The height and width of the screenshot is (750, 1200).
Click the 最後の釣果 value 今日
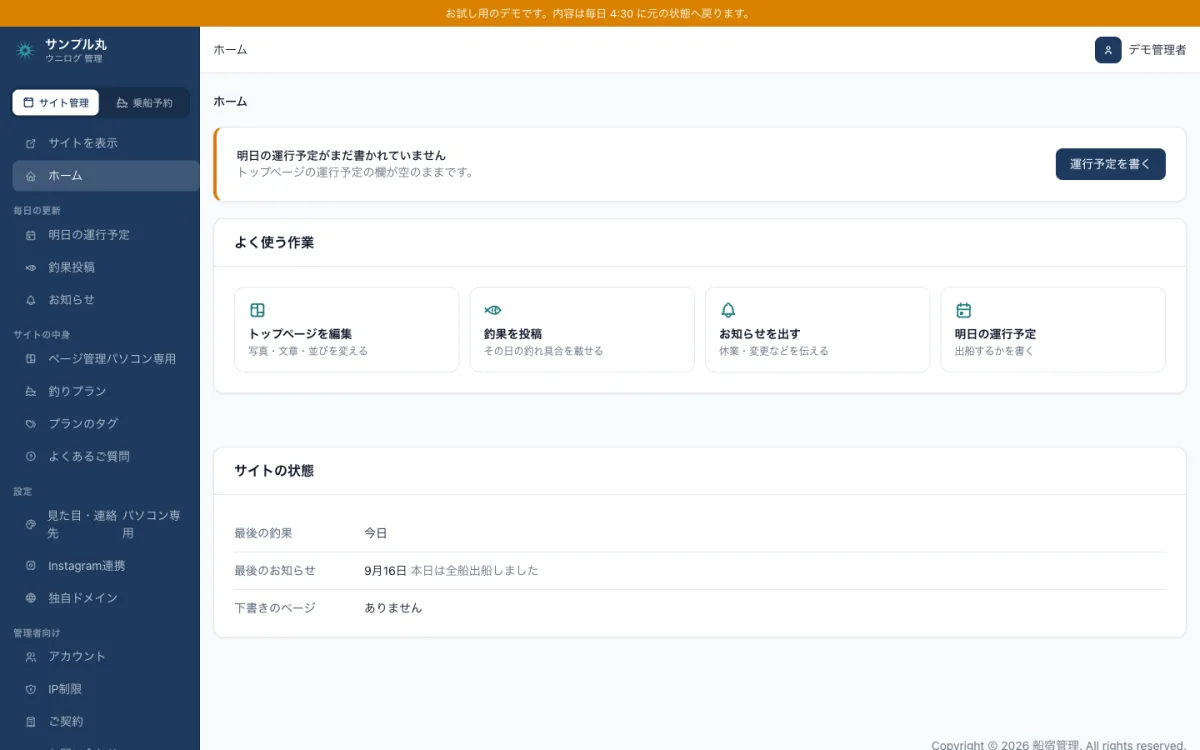click(375, 533)
